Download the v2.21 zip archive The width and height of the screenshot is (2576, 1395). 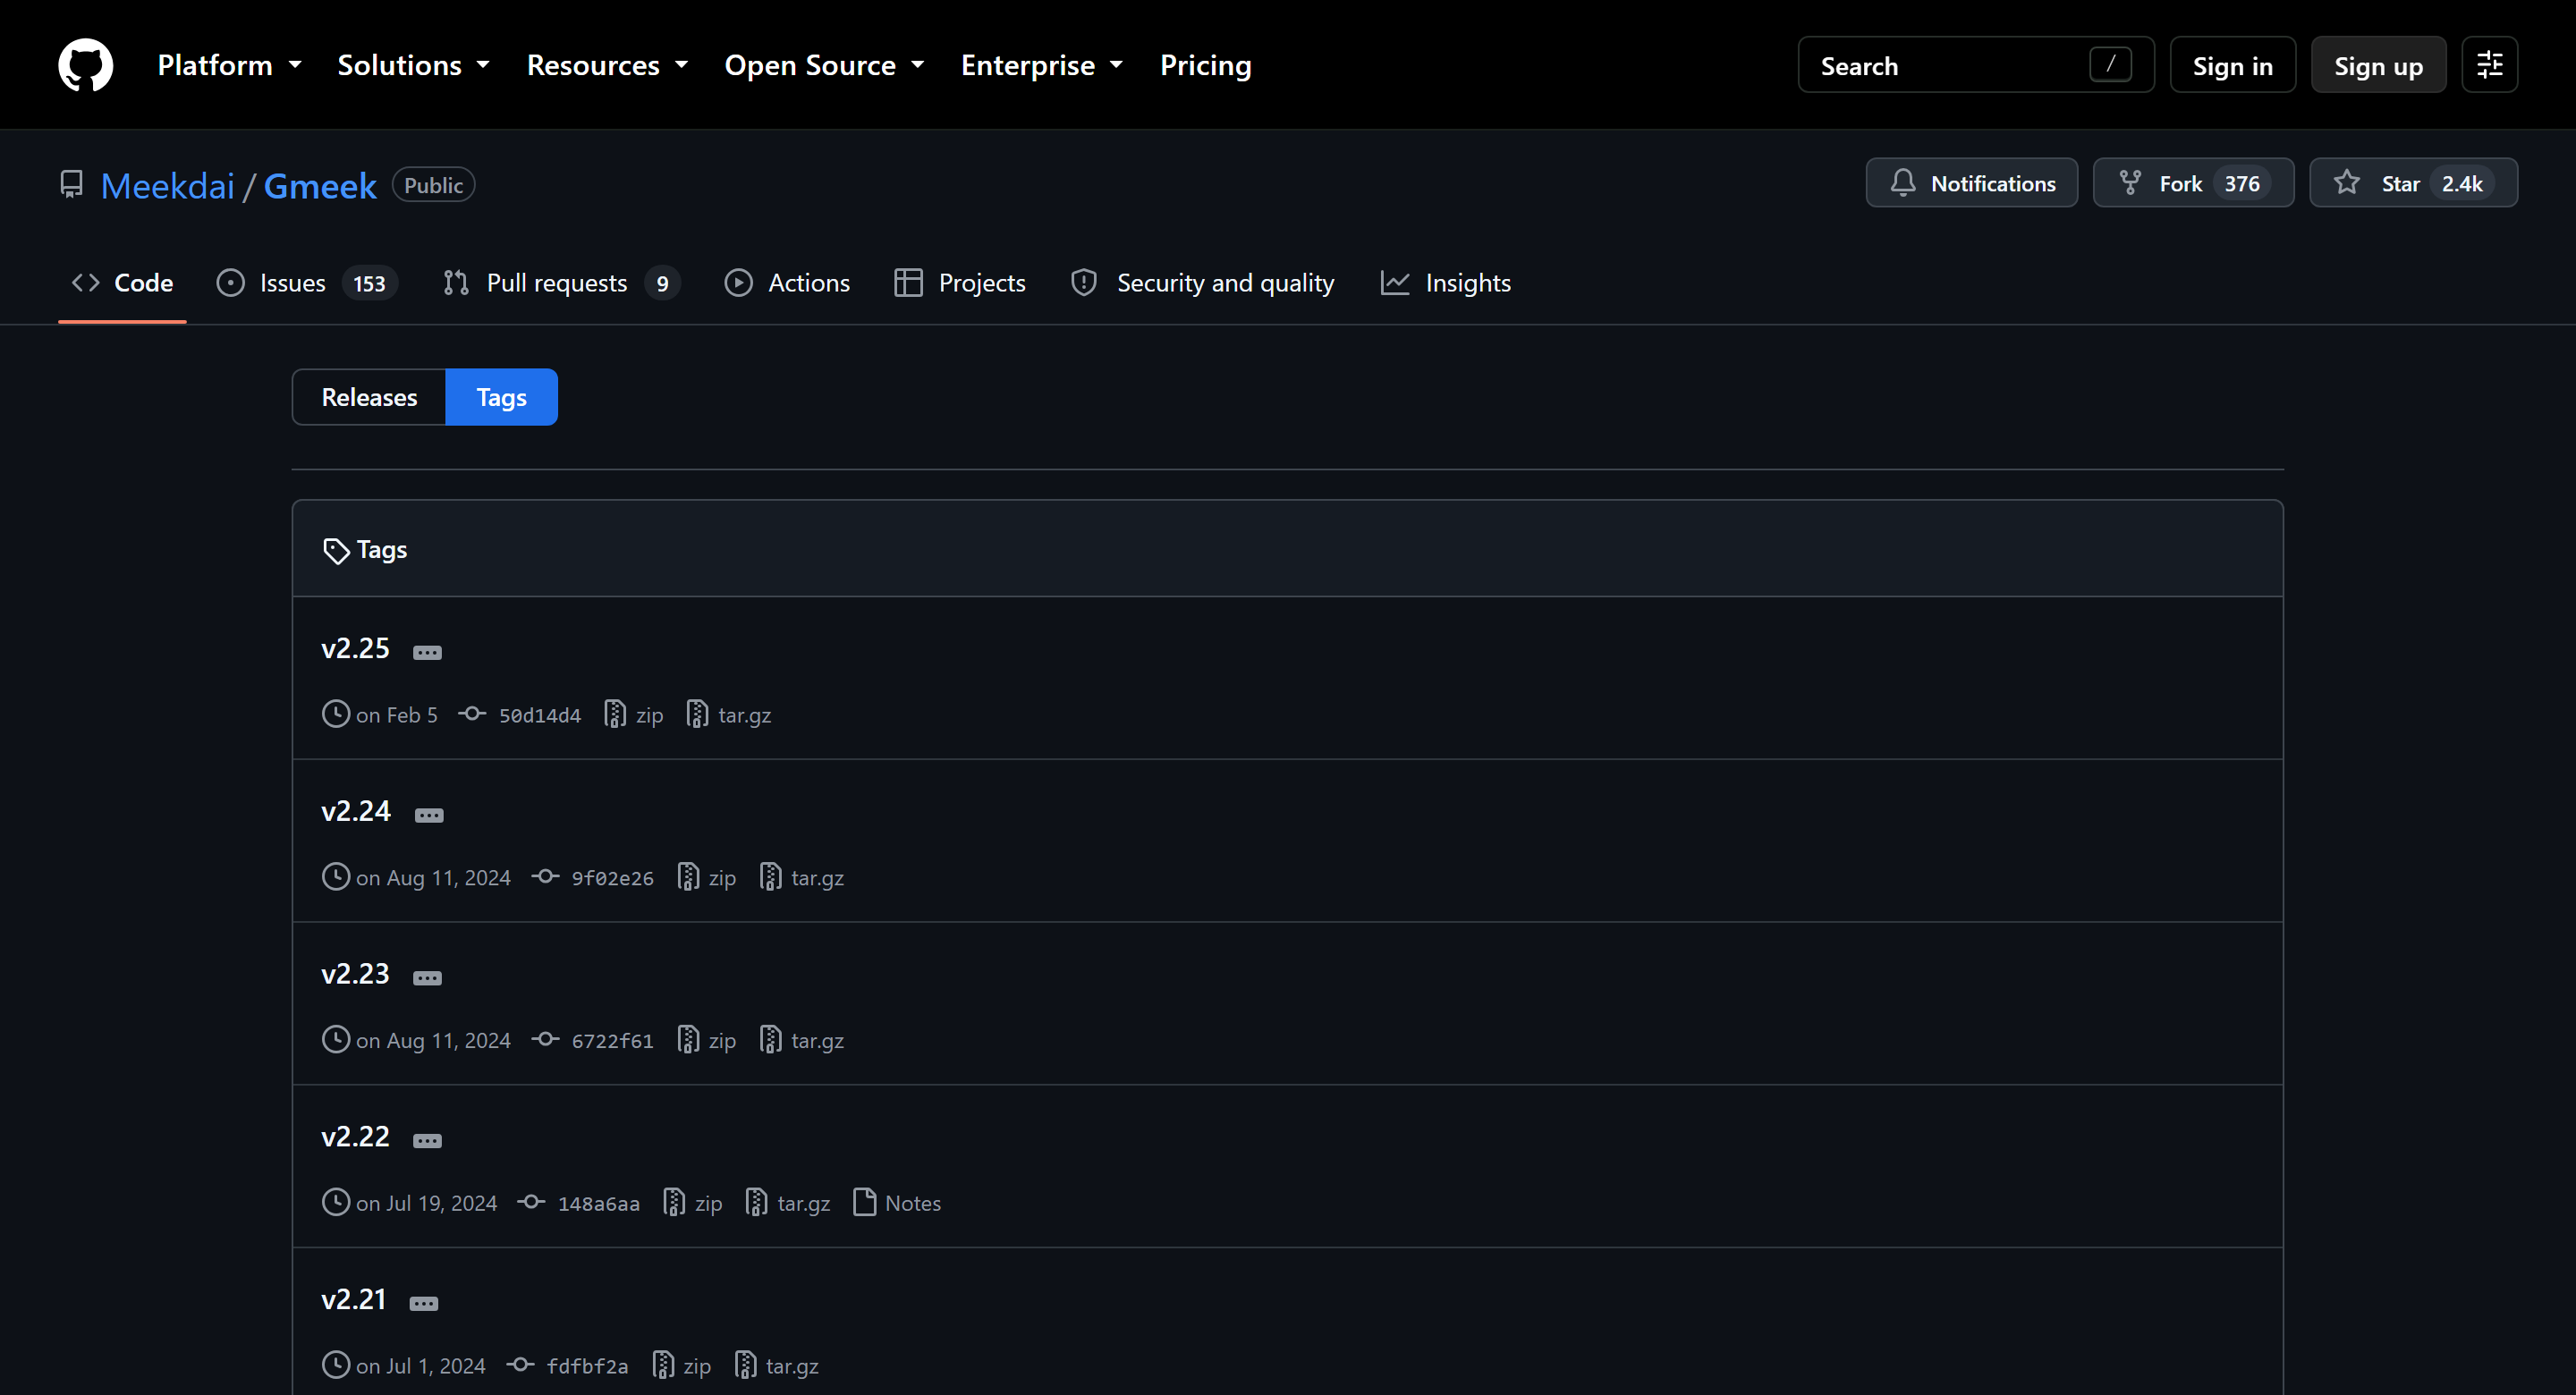point(682,1366)
